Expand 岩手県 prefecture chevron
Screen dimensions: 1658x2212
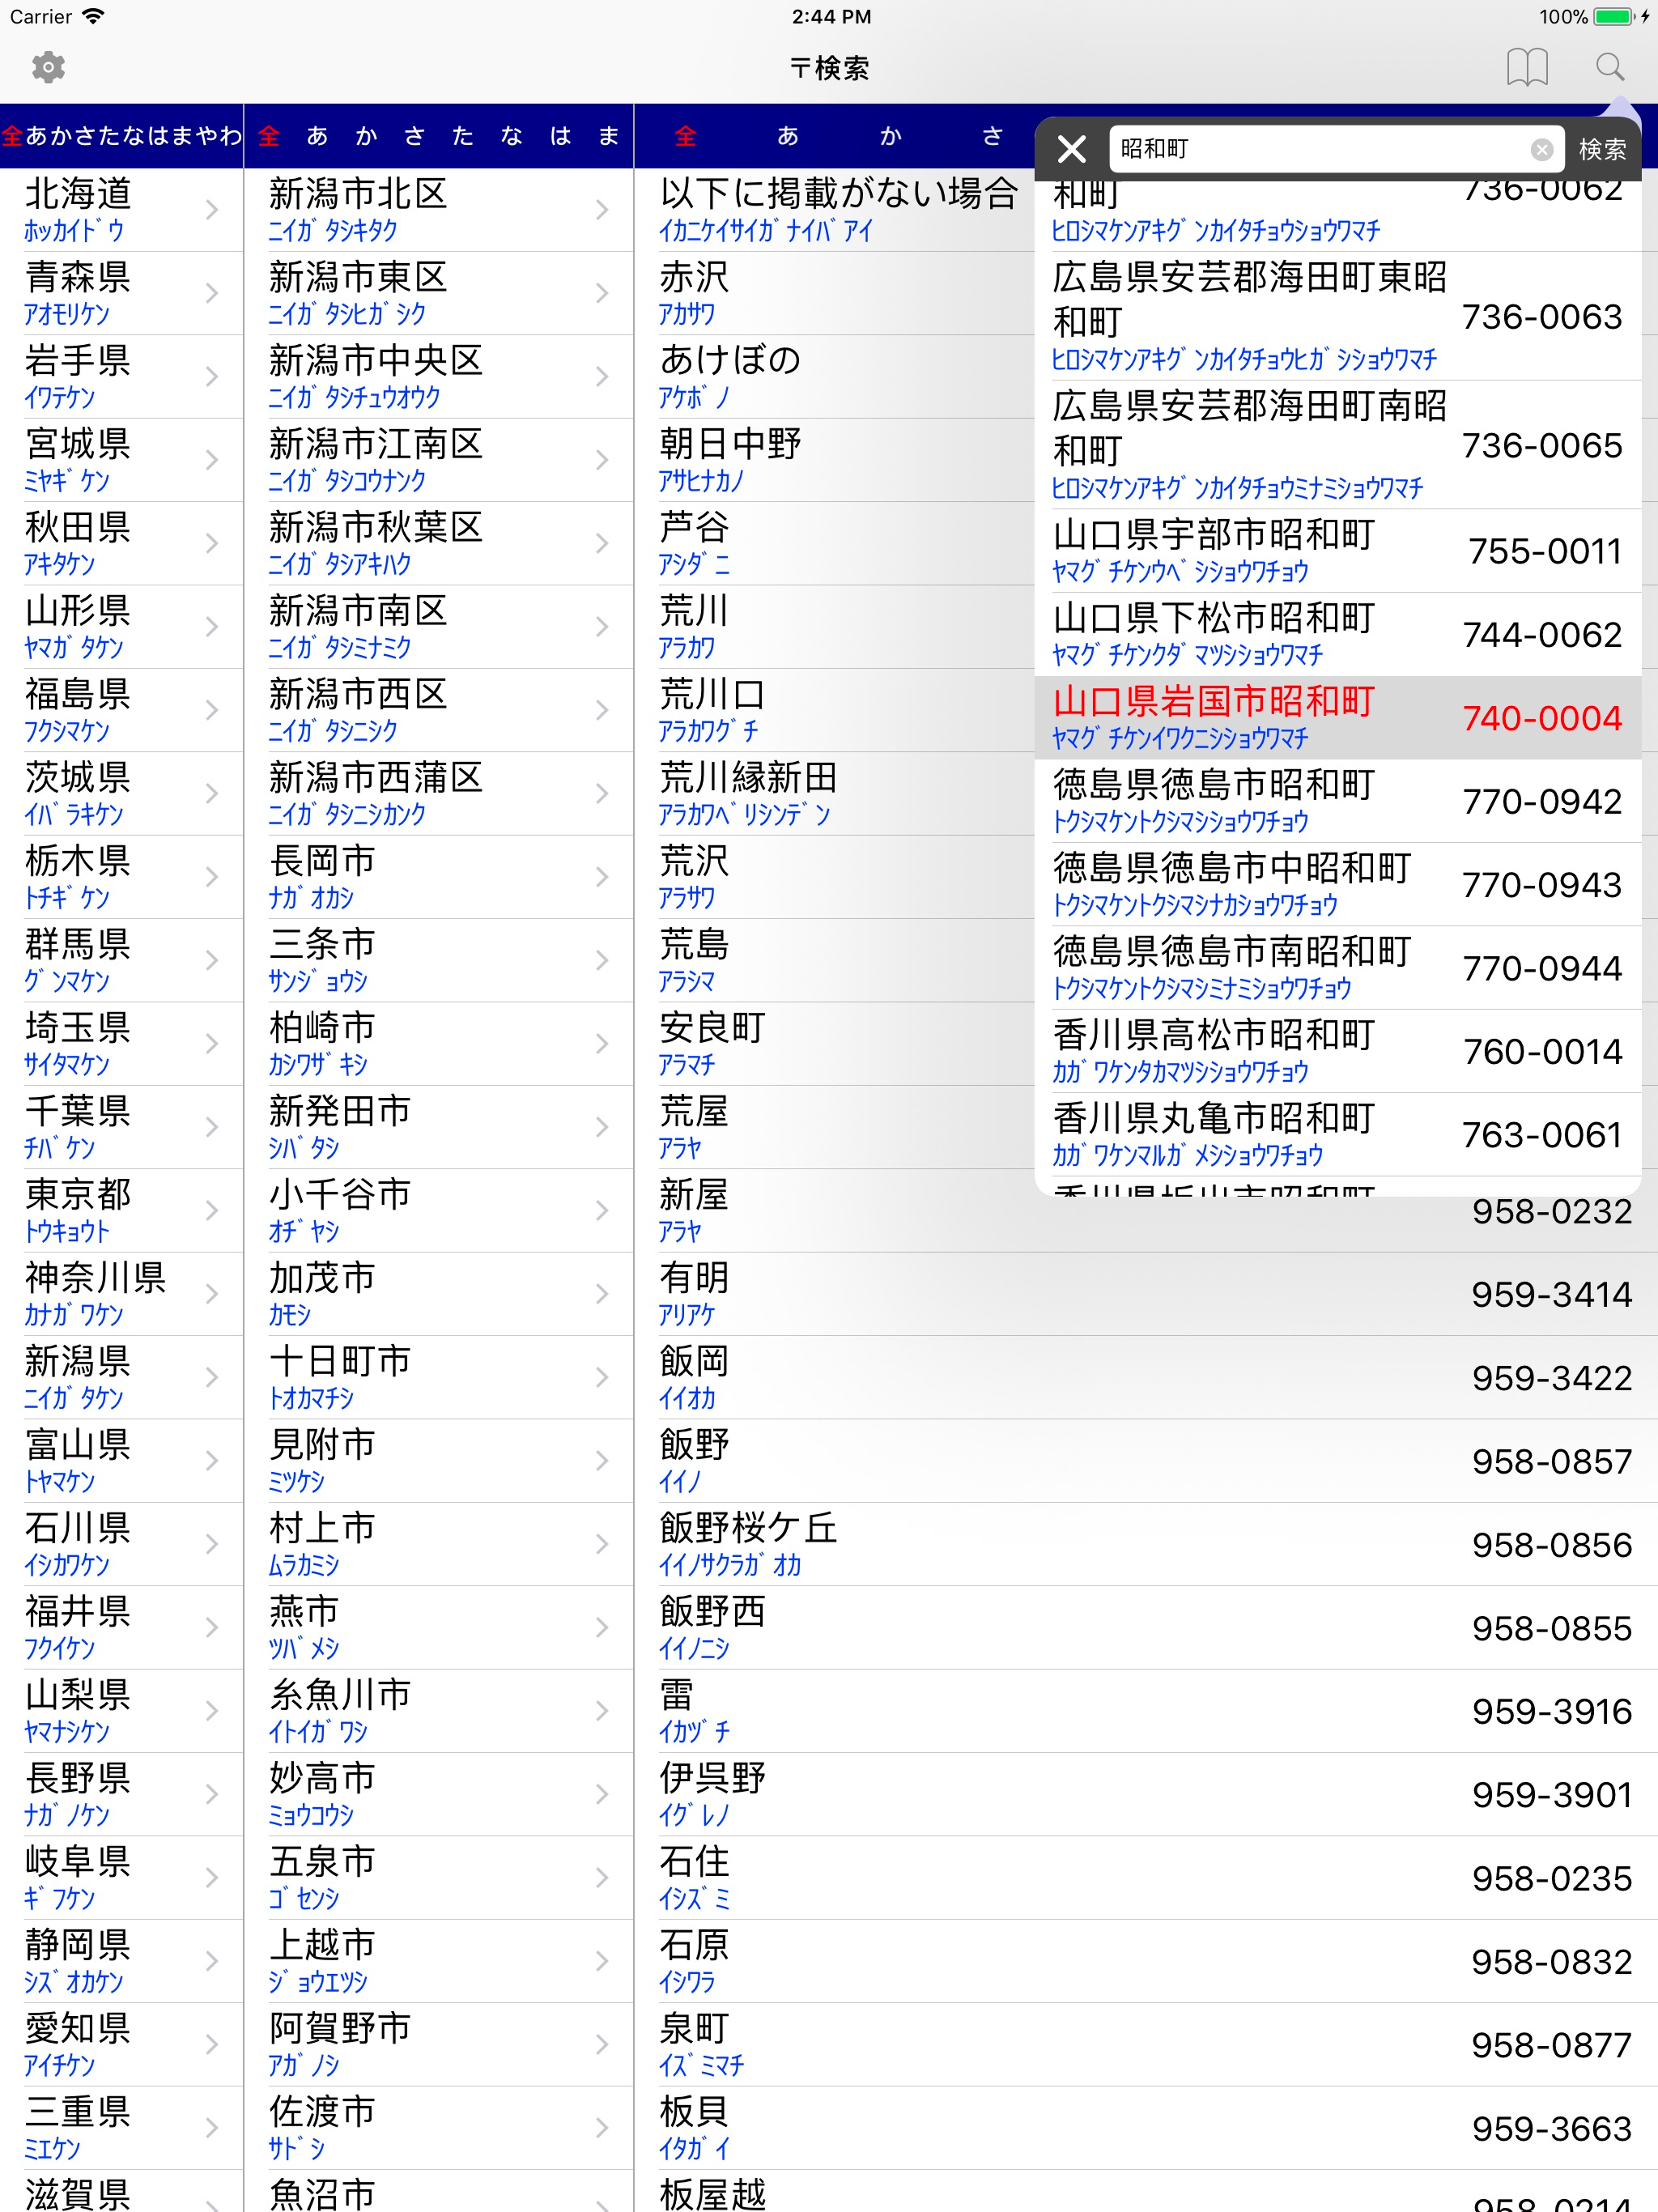pyautogui.click(x=211, y=376)
